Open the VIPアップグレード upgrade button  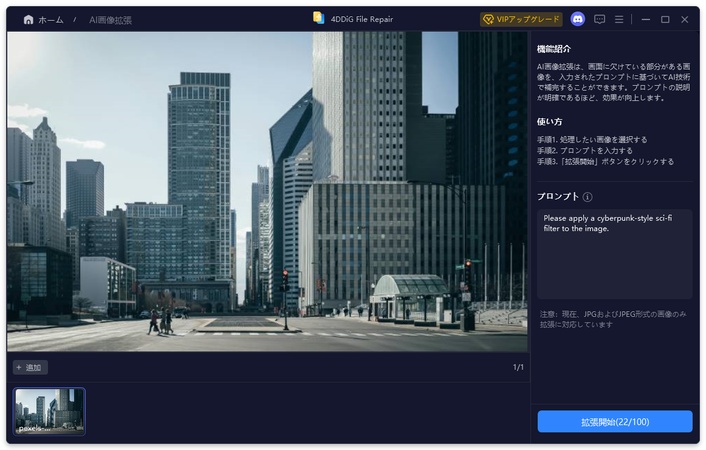[x=521, y=19]
